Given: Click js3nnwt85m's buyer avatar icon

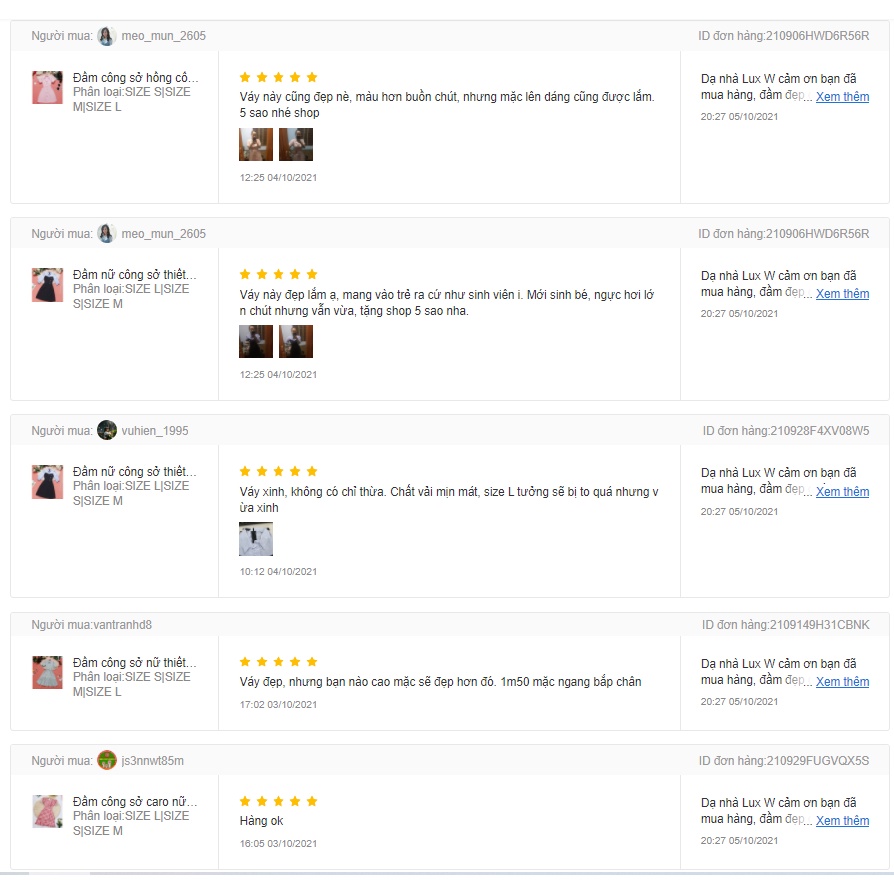Looking at the screenshot, I should (x=107, y=760).
